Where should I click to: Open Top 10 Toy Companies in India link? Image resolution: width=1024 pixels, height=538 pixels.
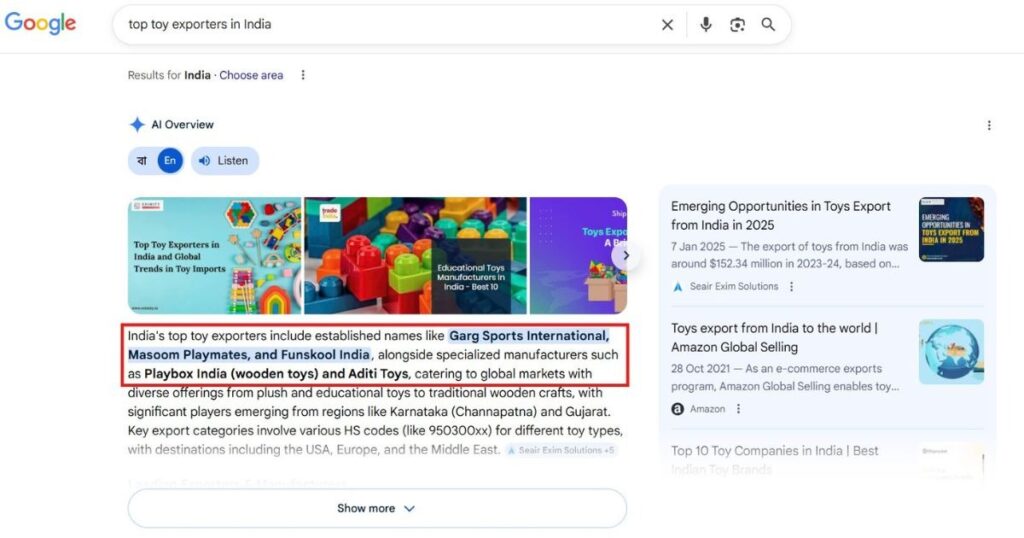(x=775, y=460)
